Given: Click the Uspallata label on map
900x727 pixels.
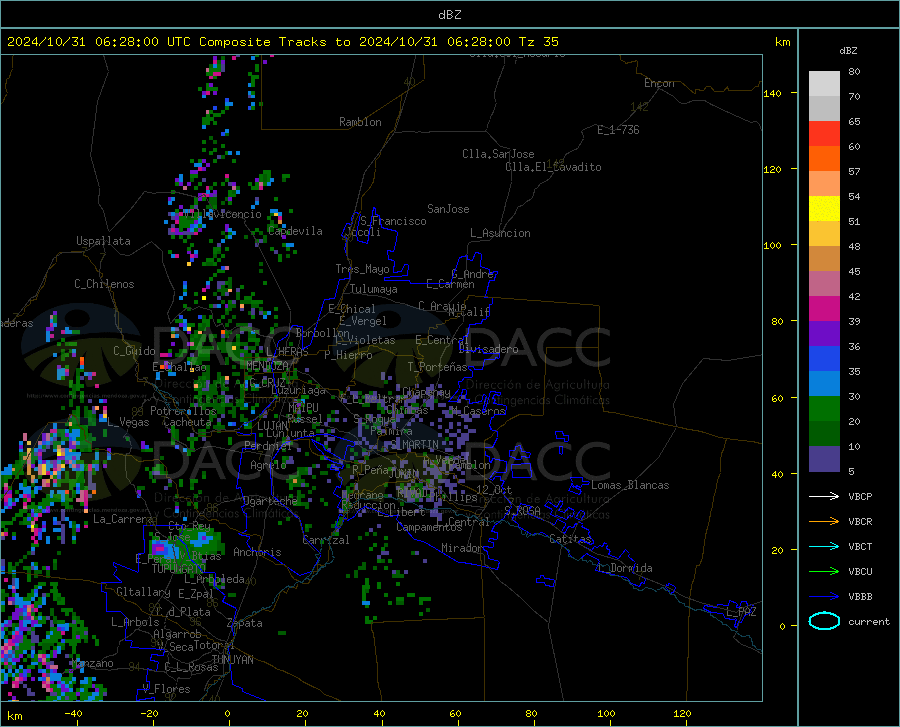Looking at the screenshot, I should (x=103, y=241).
